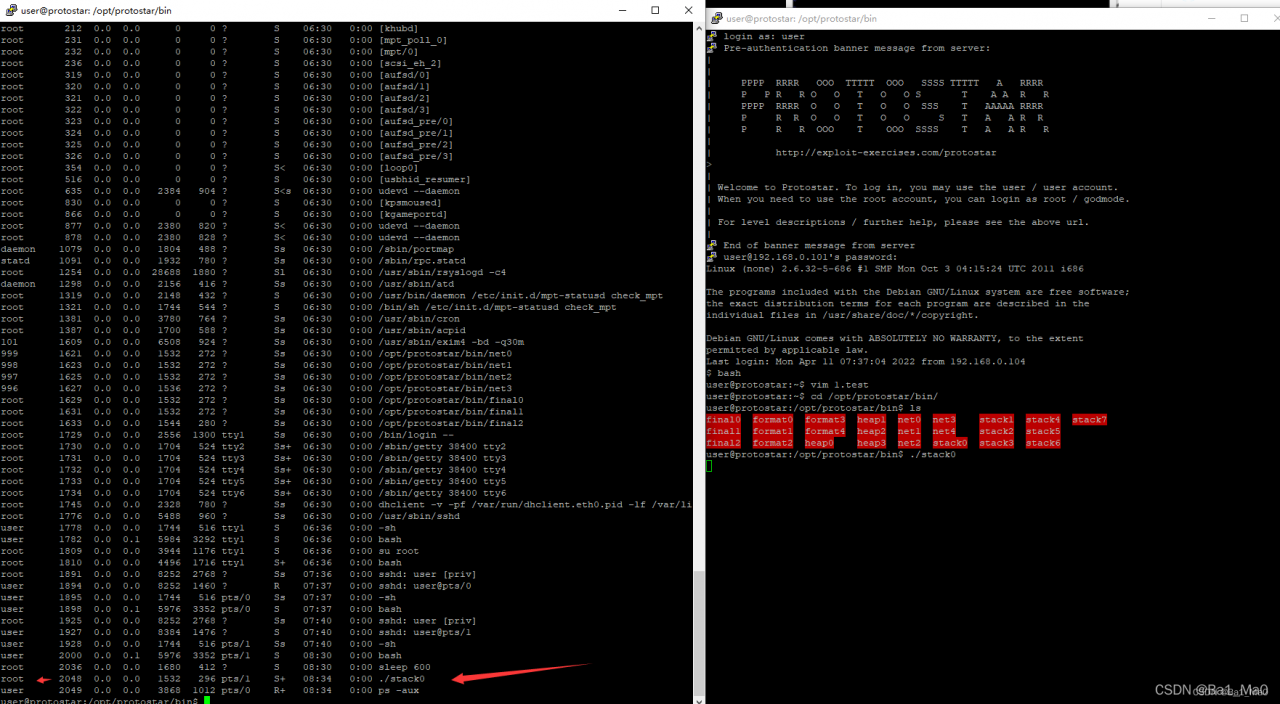Click the '[aufsd_pre/0]' kernel thread row
This screenshot has height=704, width=1280.
click(x=228, y=121)
